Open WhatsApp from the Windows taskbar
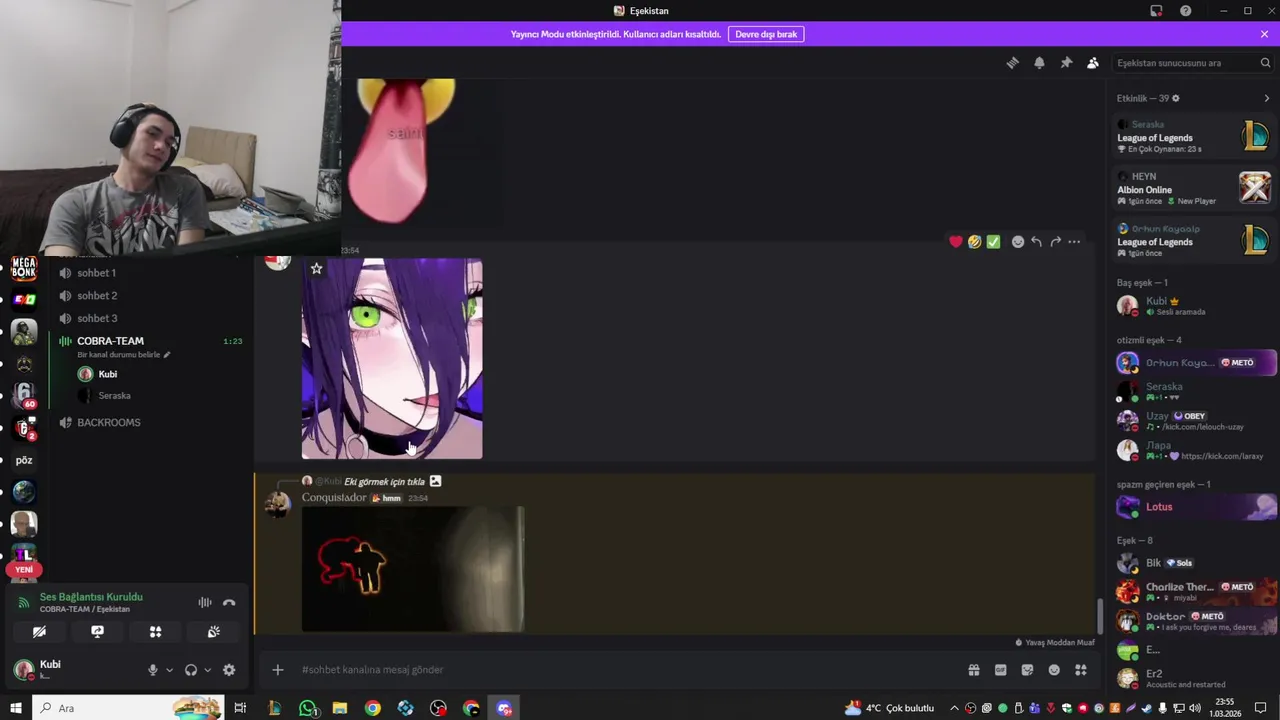This screenshot has height=720, width=1280. coord(307,708)
